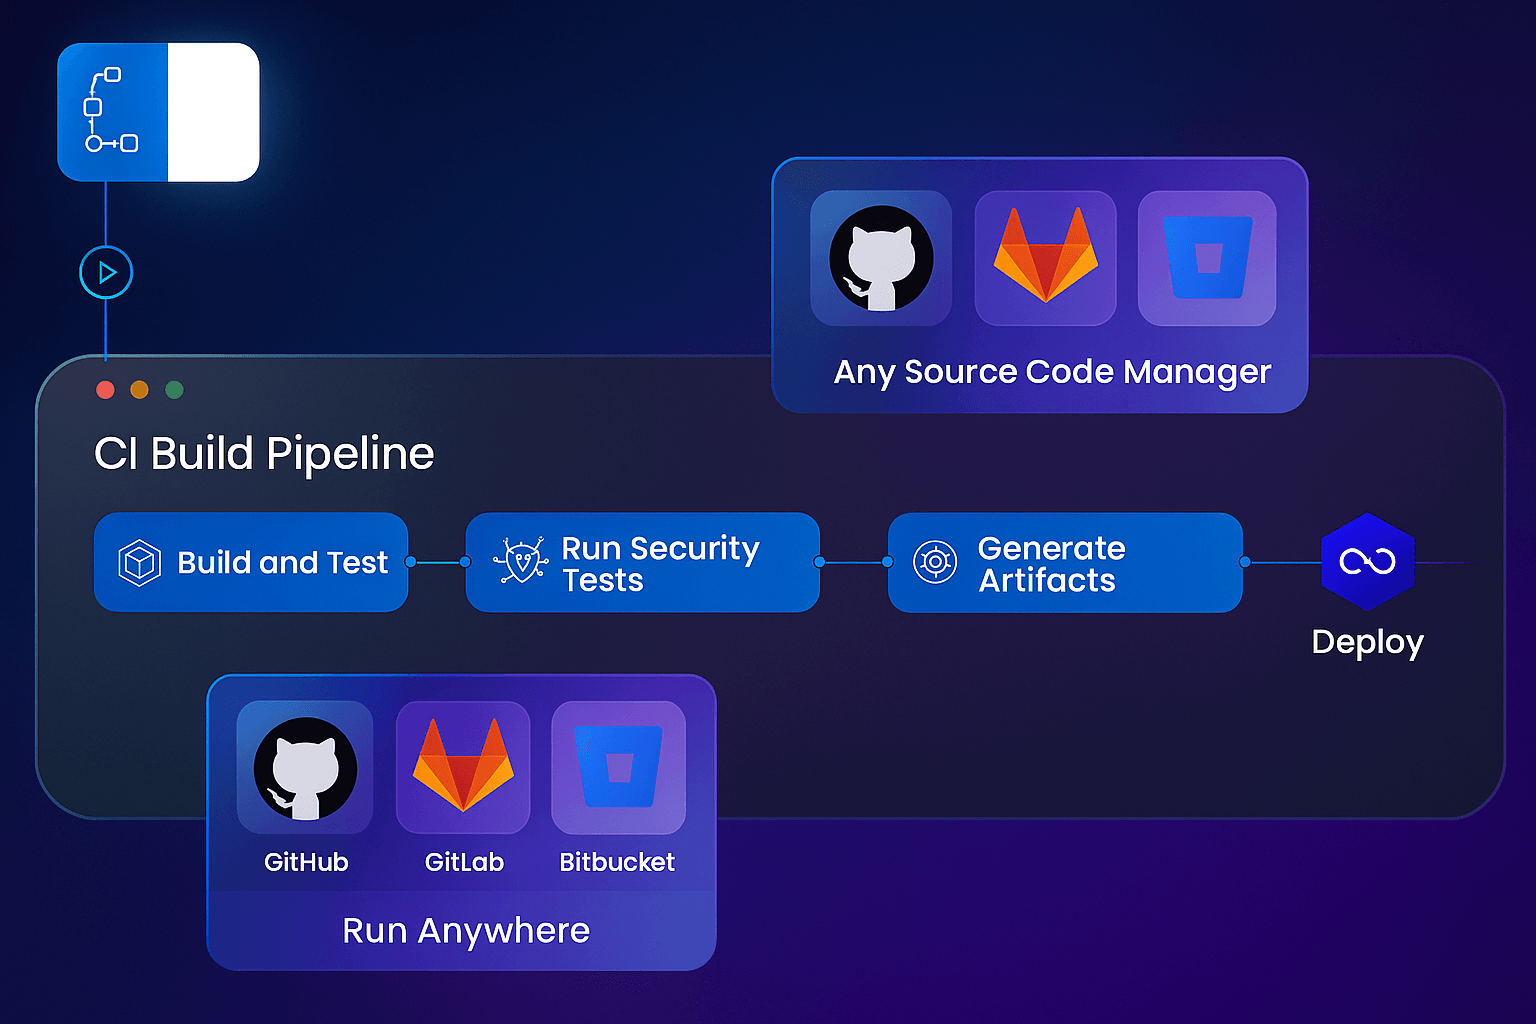Click the shield bug icon for security tests
The width and height of the screenshot is (1536, 1024).
pos(521,561)
